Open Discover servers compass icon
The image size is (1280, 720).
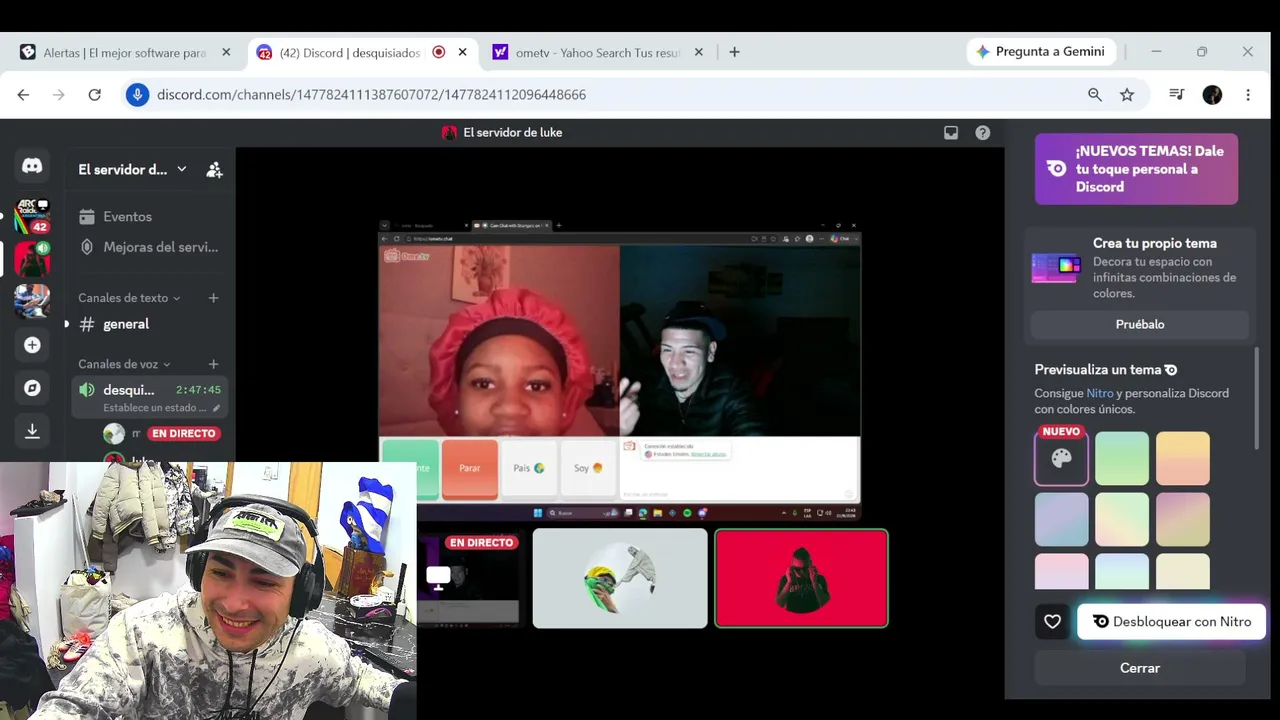32,388
